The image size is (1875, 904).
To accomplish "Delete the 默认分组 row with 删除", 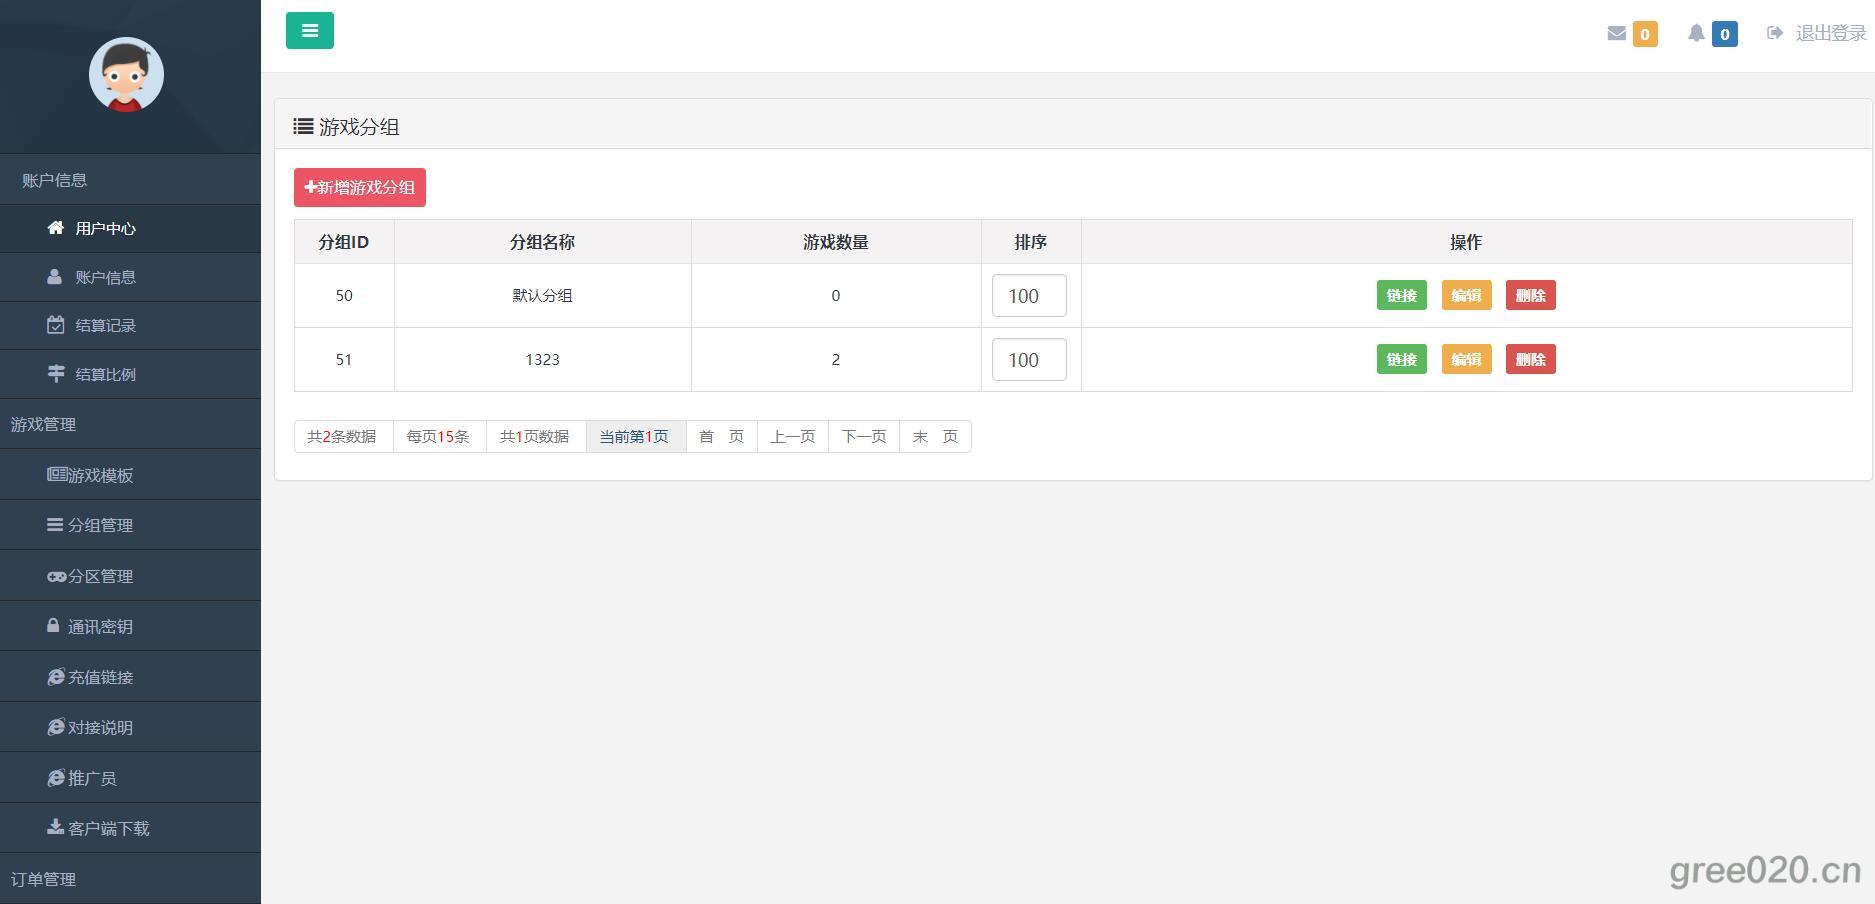I will [x=1530, y=296].
